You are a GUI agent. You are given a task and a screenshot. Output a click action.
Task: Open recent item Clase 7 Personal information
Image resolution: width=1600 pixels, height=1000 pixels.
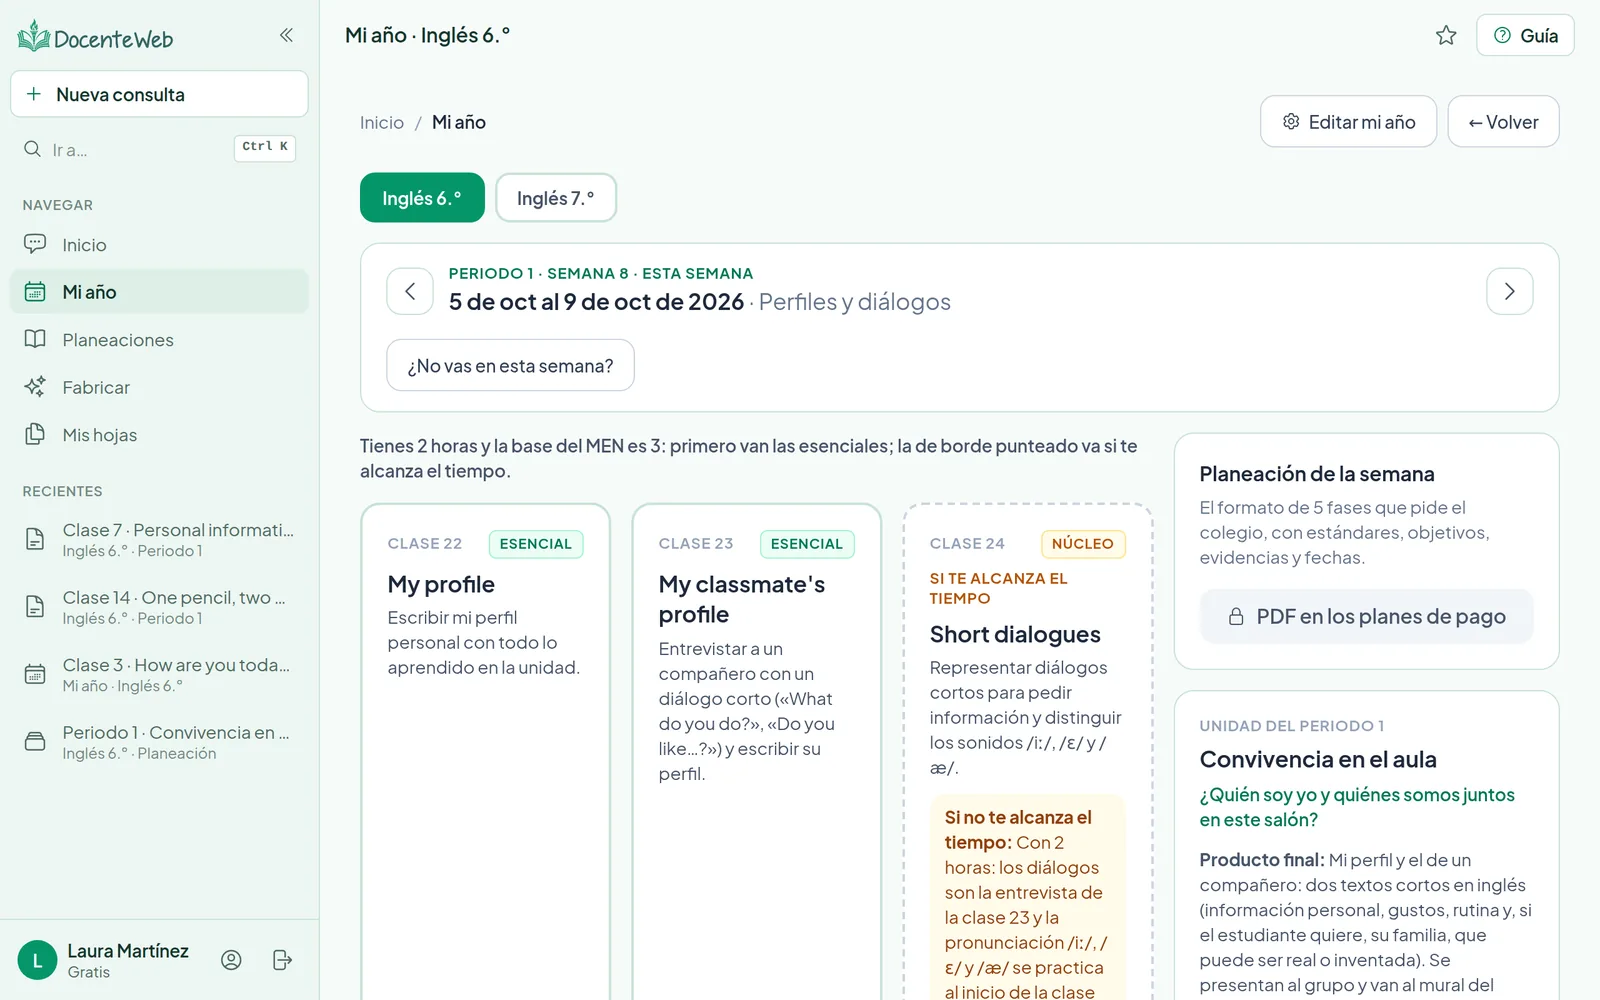pyautogui.click(x=160, y=540)
